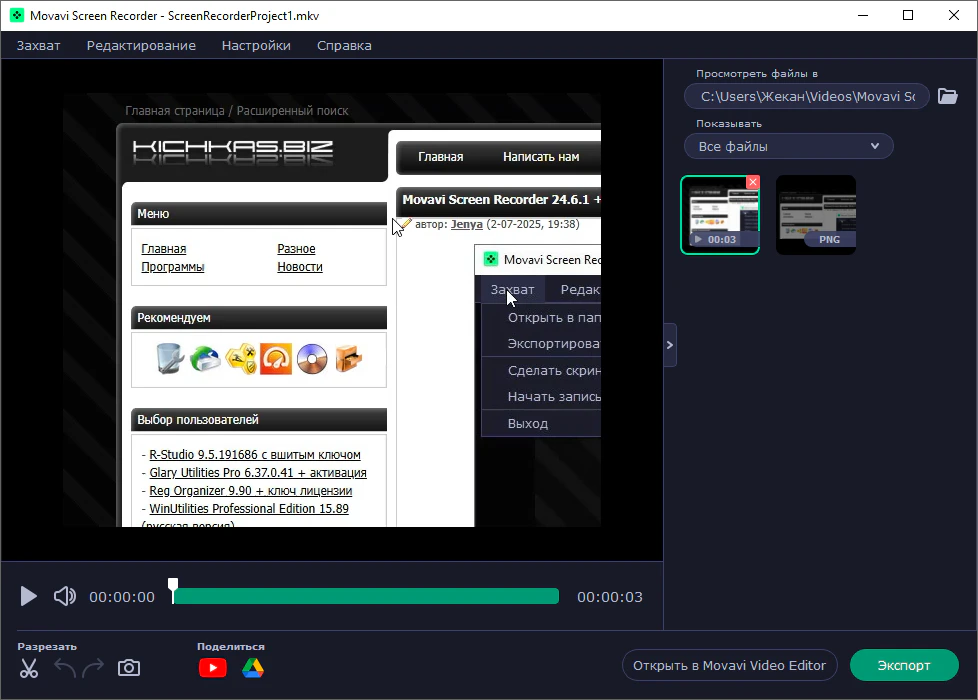This screenshot has width=978, height=700.
Task: Click the scissors cut icon
Action: (x=29, y=668)
